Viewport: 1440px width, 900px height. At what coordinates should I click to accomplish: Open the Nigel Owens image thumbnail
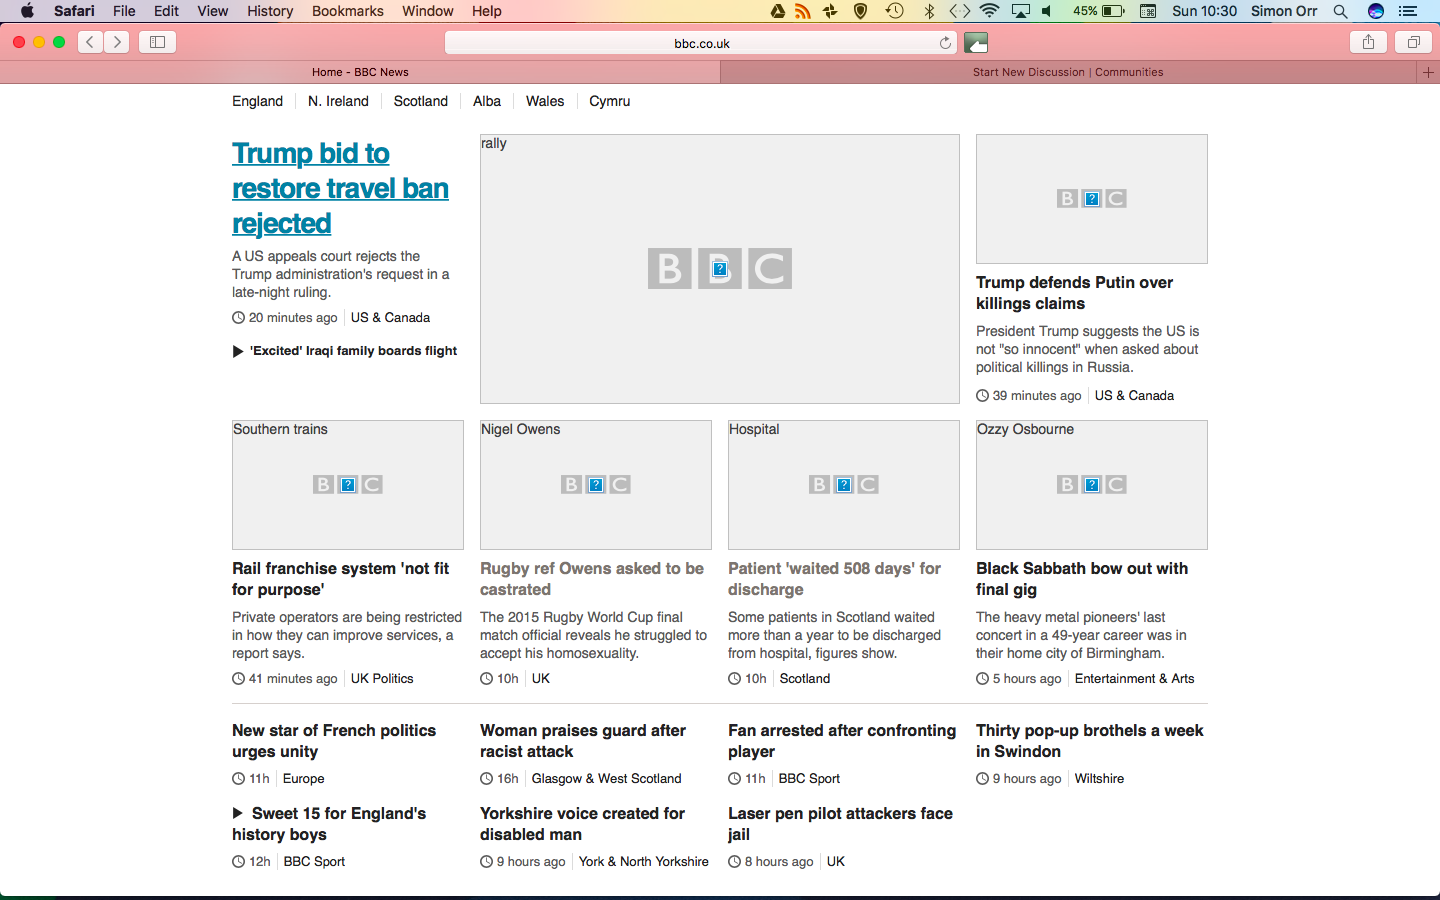point(596,485)
